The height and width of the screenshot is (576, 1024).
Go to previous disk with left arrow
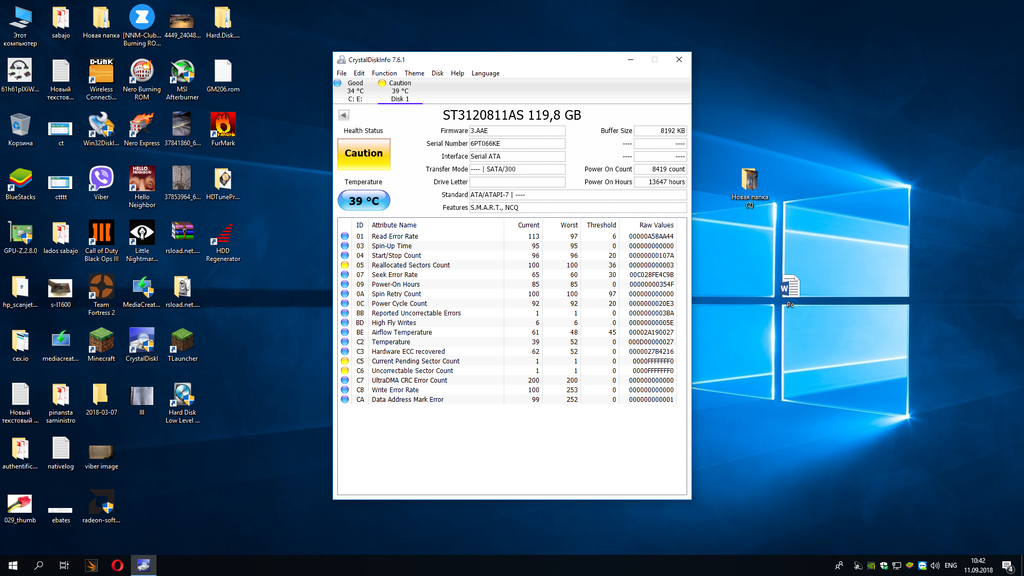[344, 115]
